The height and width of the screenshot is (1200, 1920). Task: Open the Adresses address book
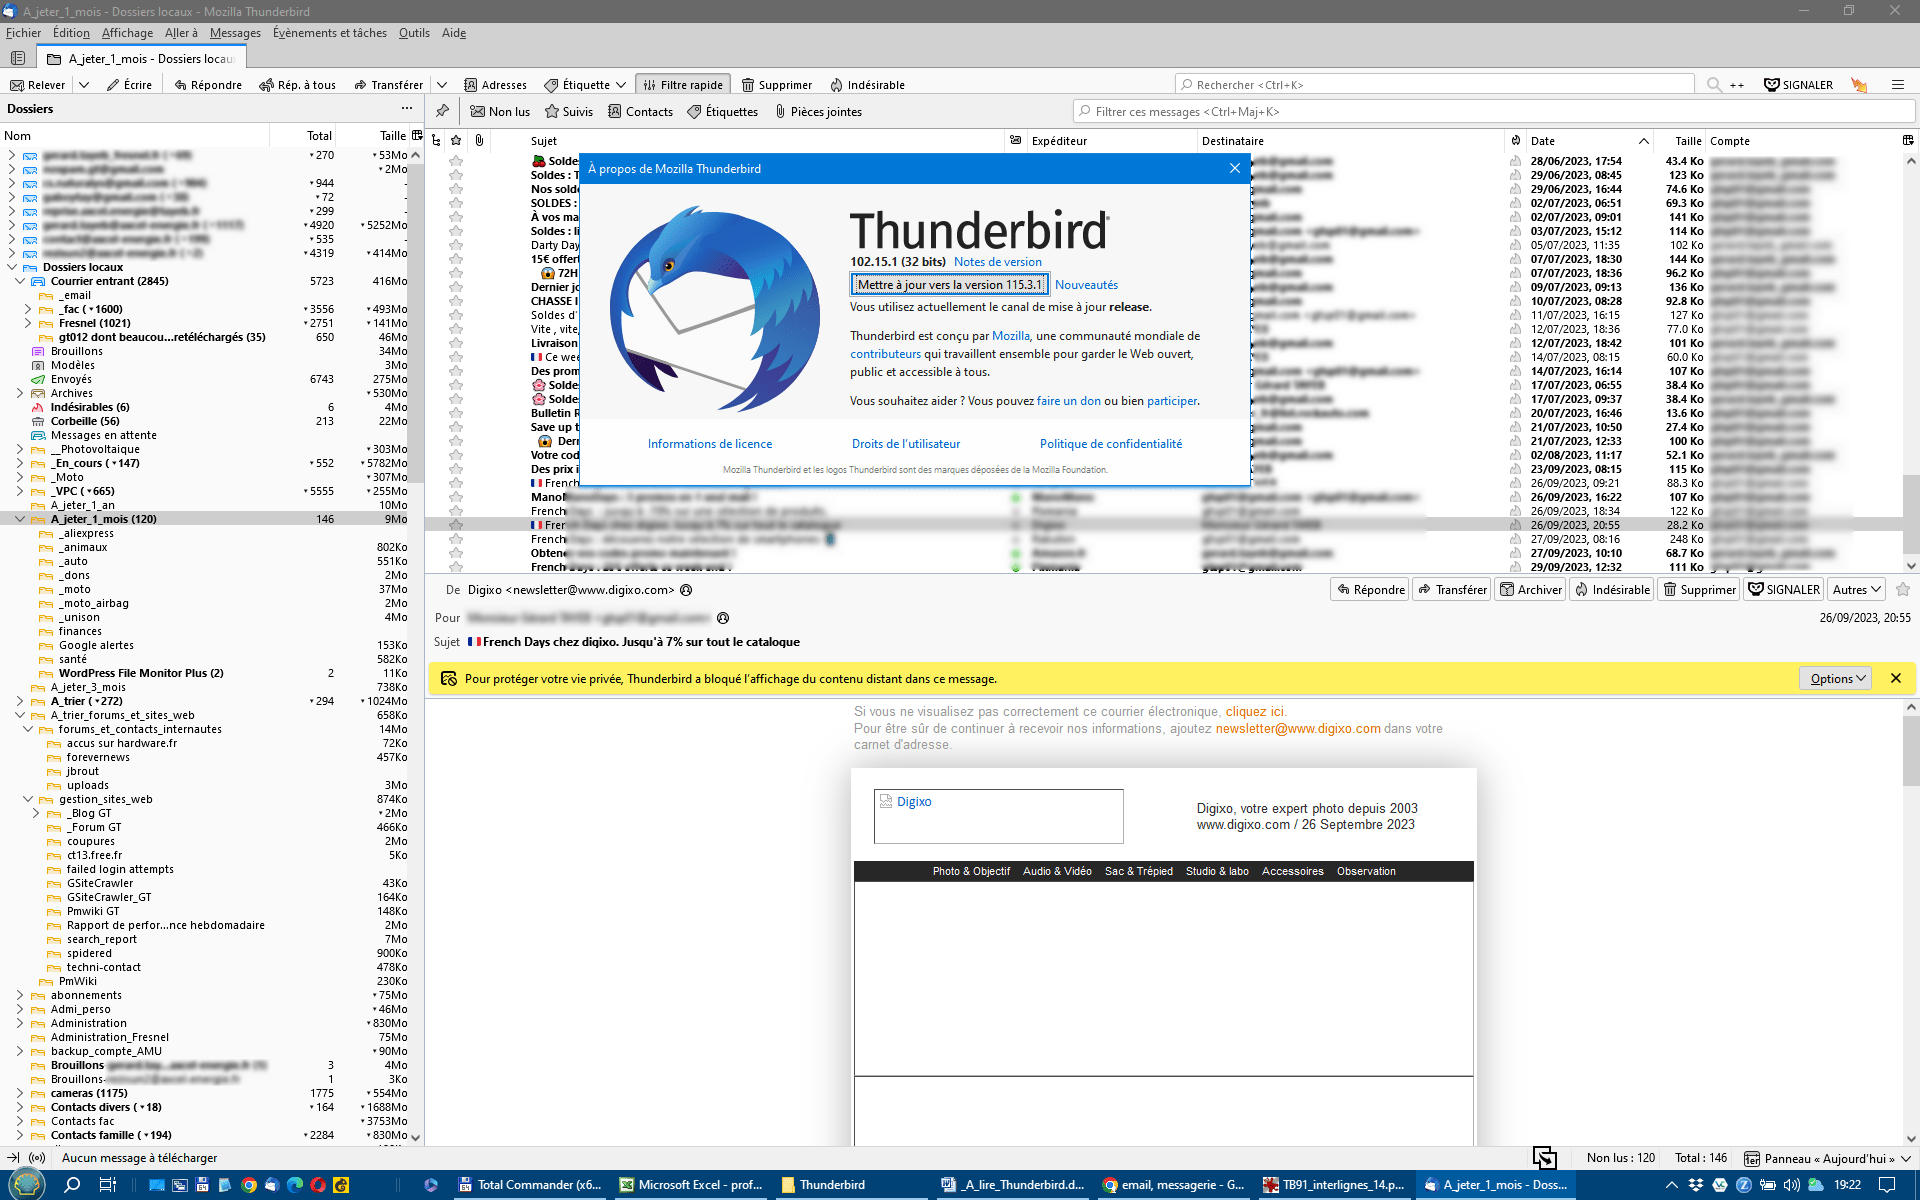495,85
